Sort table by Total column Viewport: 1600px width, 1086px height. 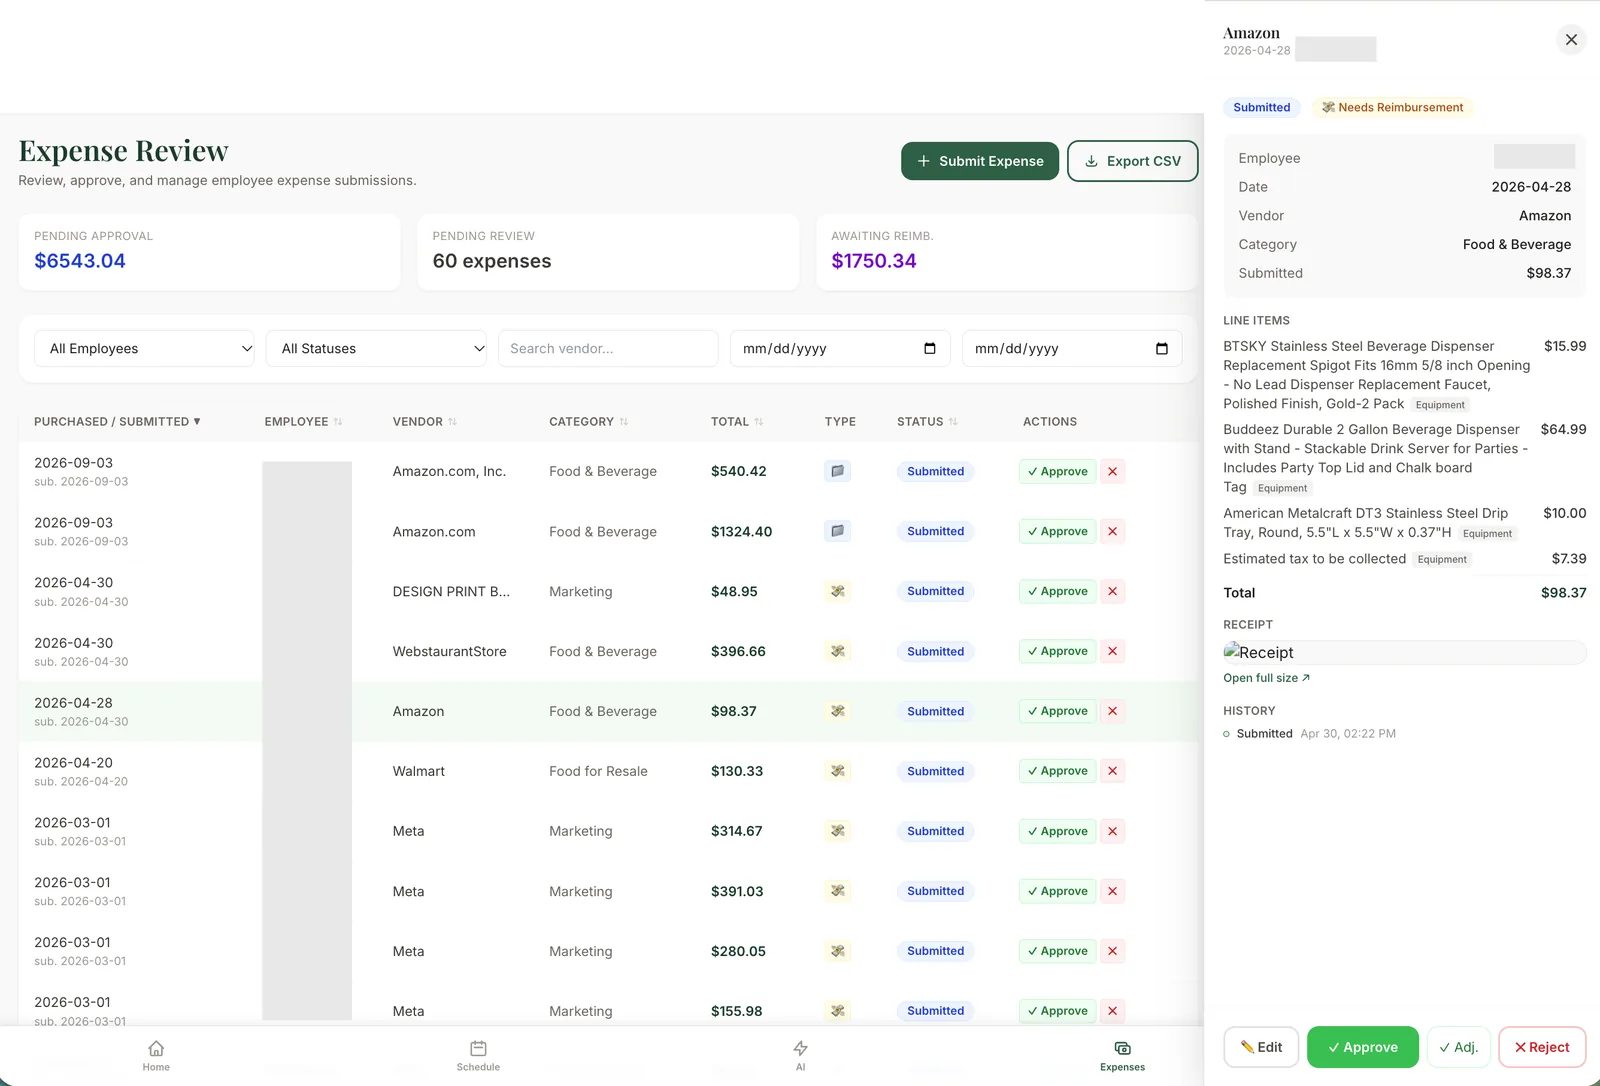pyautogui.click(x=737, y=422)
